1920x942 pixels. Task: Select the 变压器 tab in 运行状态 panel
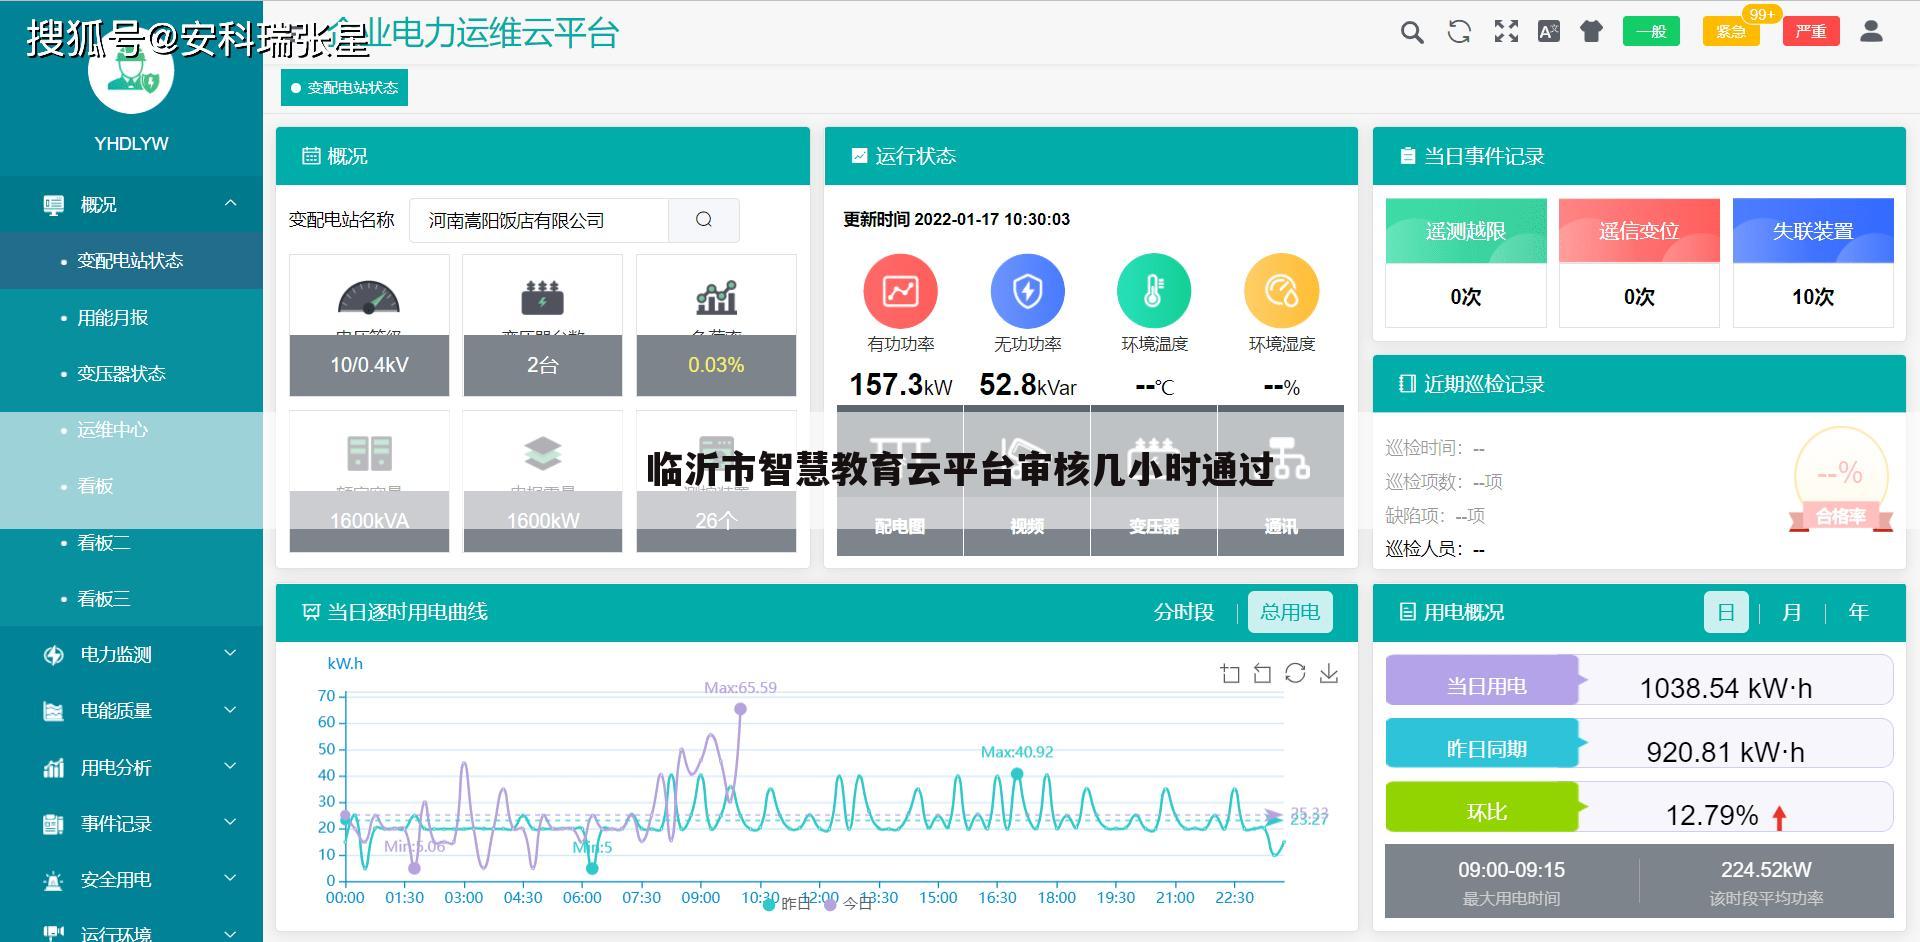coord(1154,528)
